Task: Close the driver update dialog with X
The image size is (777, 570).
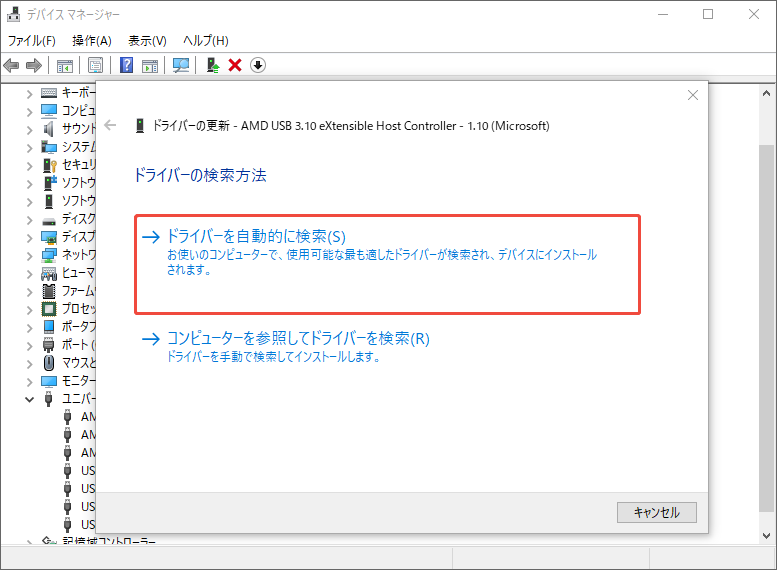Action: coord(693,95)
